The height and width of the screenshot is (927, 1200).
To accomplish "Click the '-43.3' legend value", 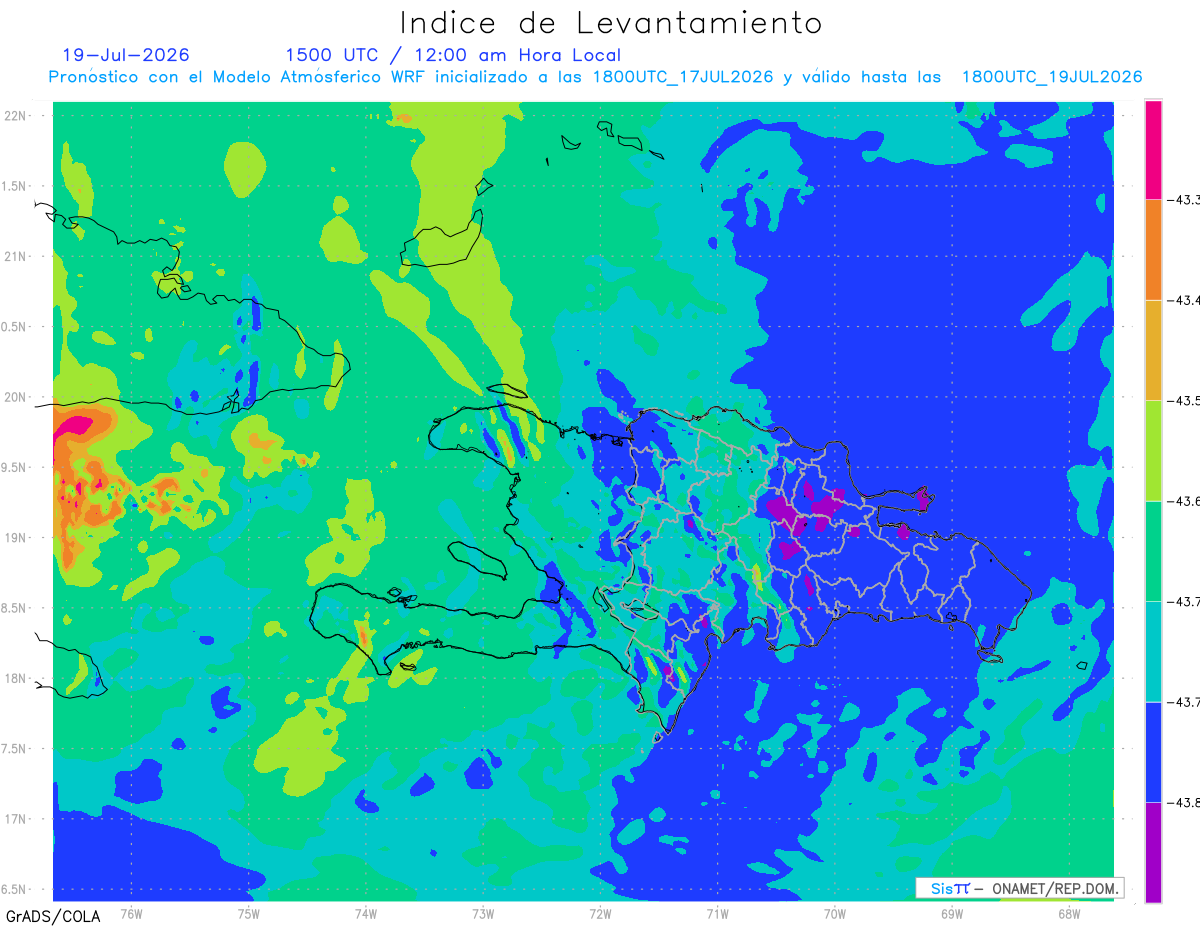I will (1184, 200).
